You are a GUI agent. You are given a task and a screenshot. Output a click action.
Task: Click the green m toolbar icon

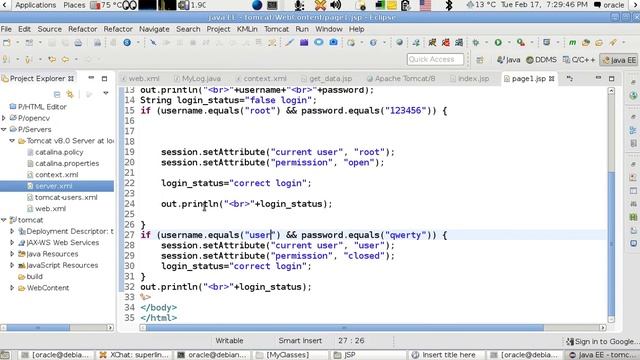tap(572, 42)
